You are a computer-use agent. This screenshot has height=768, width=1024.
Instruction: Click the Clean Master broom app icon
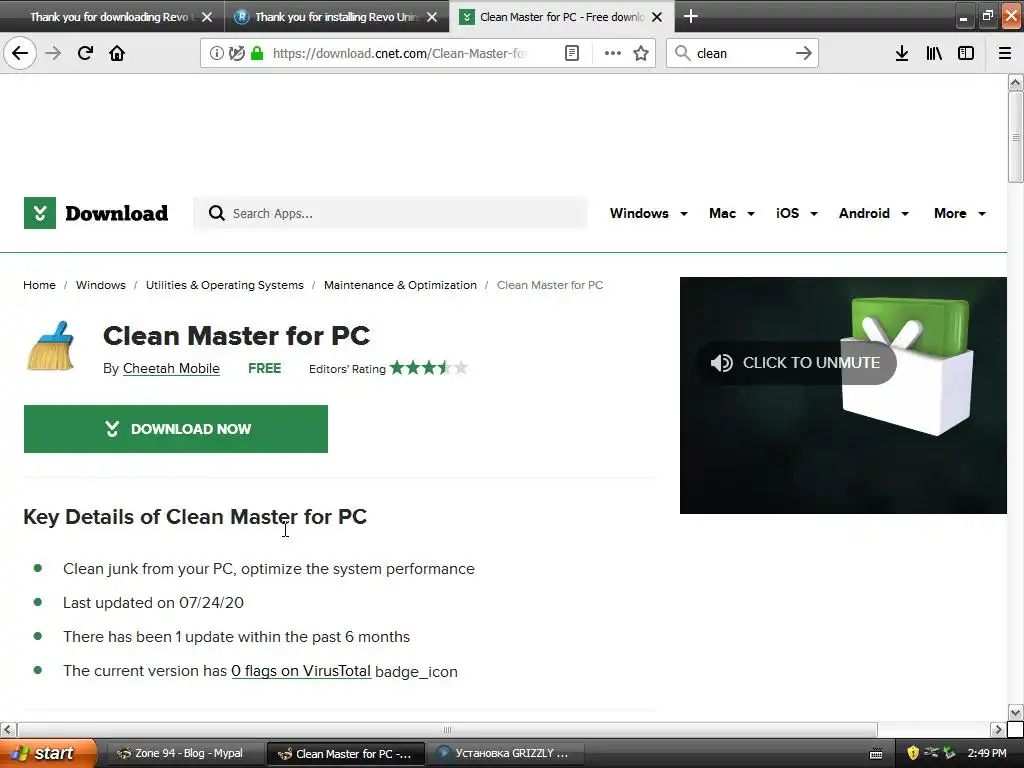(51, 346)
